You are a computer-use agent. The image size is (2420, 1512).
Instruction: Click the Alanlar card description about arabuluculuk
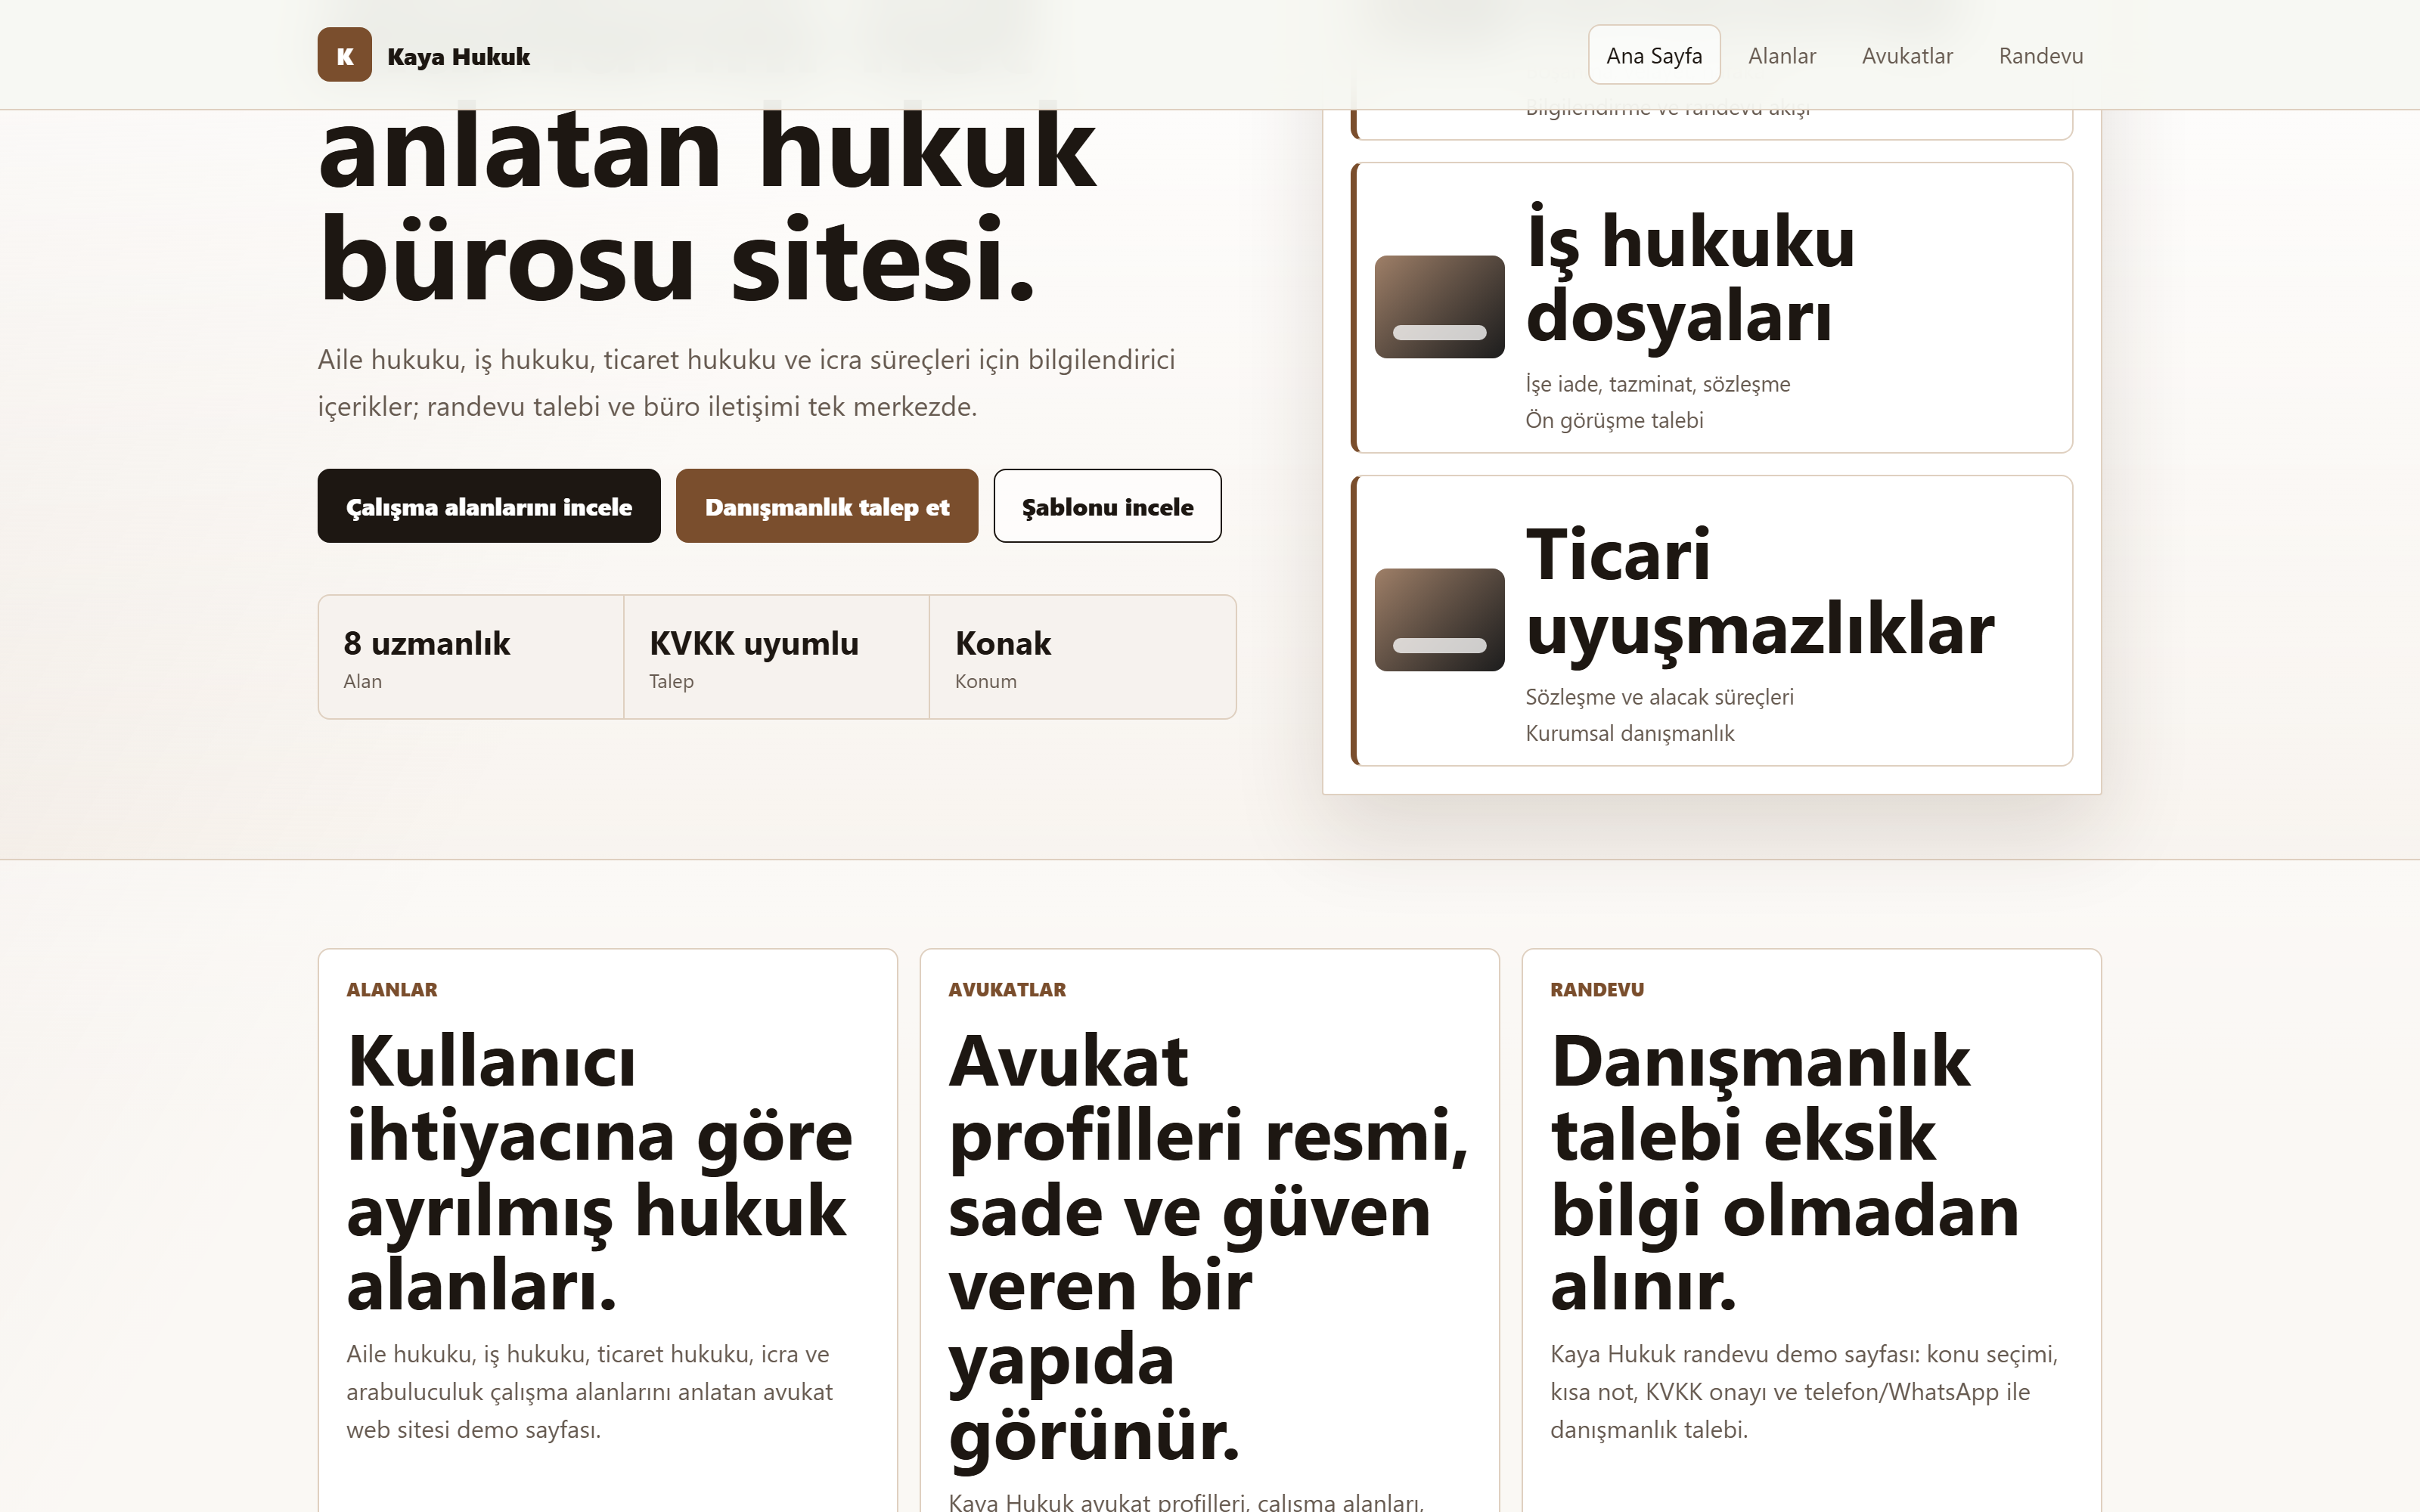click(590, 1392)
